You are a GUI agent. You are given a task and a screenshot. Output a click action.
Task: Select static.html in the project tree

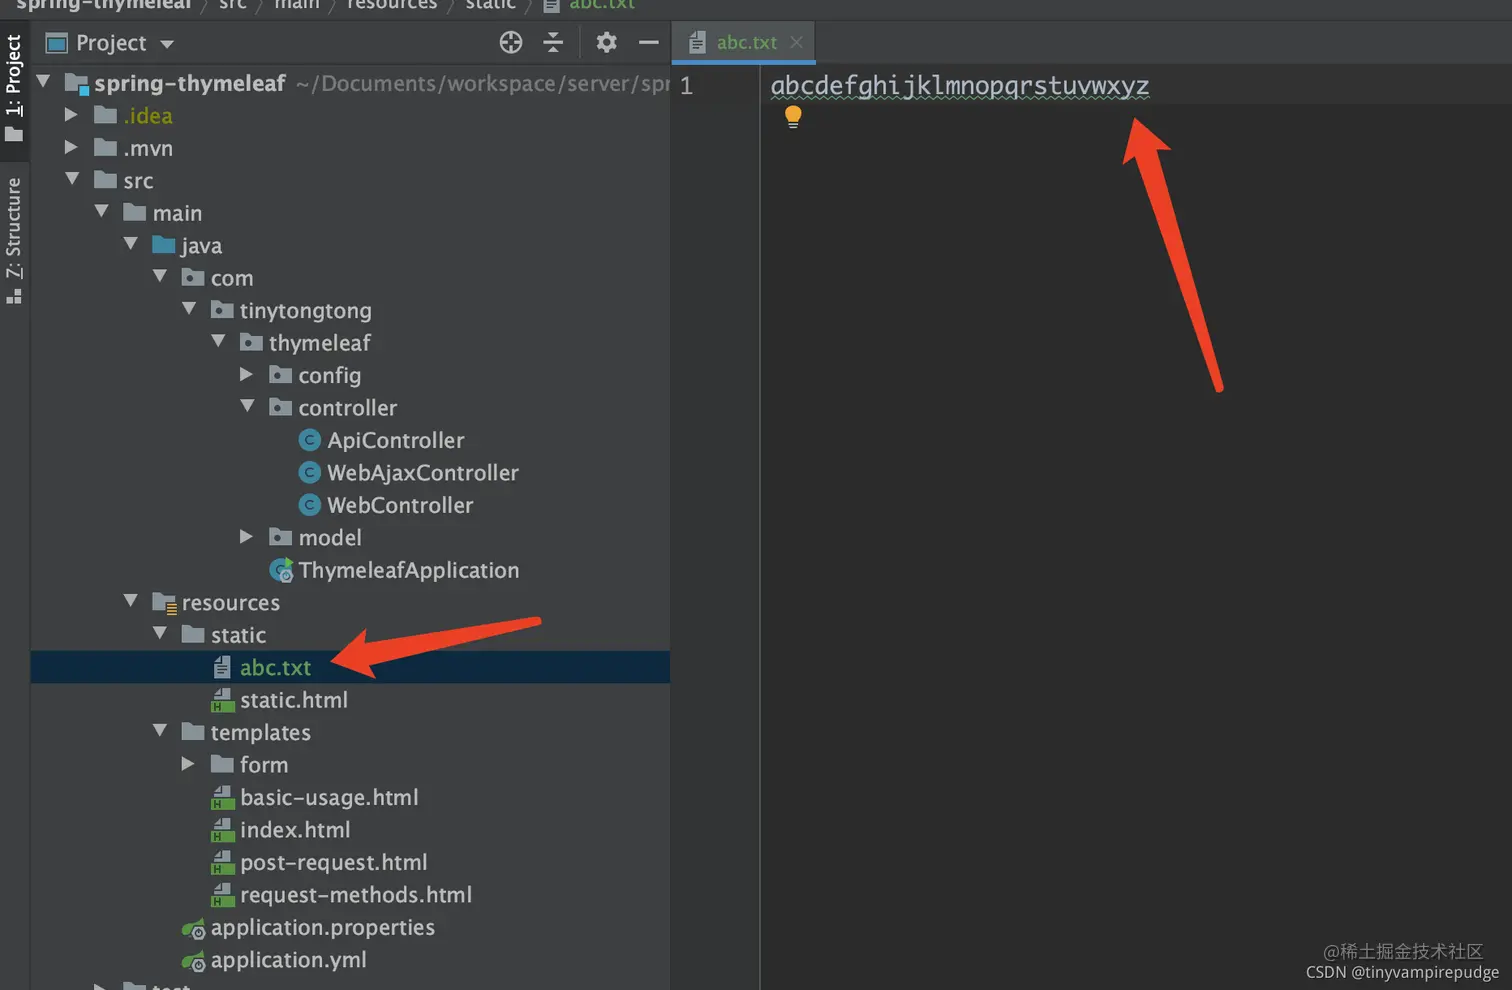(294, 700)
